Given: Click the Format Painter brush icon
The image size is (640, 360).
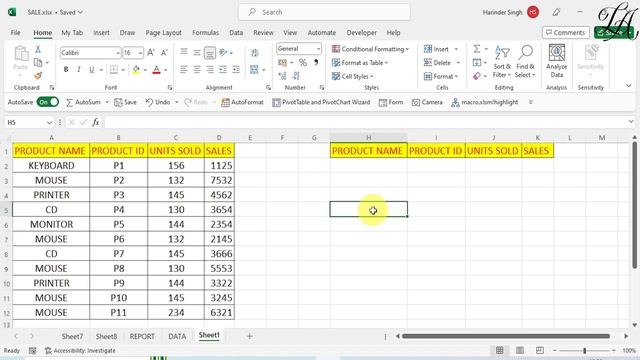Looking at the screenshot, I should click(x=38, y=76).
